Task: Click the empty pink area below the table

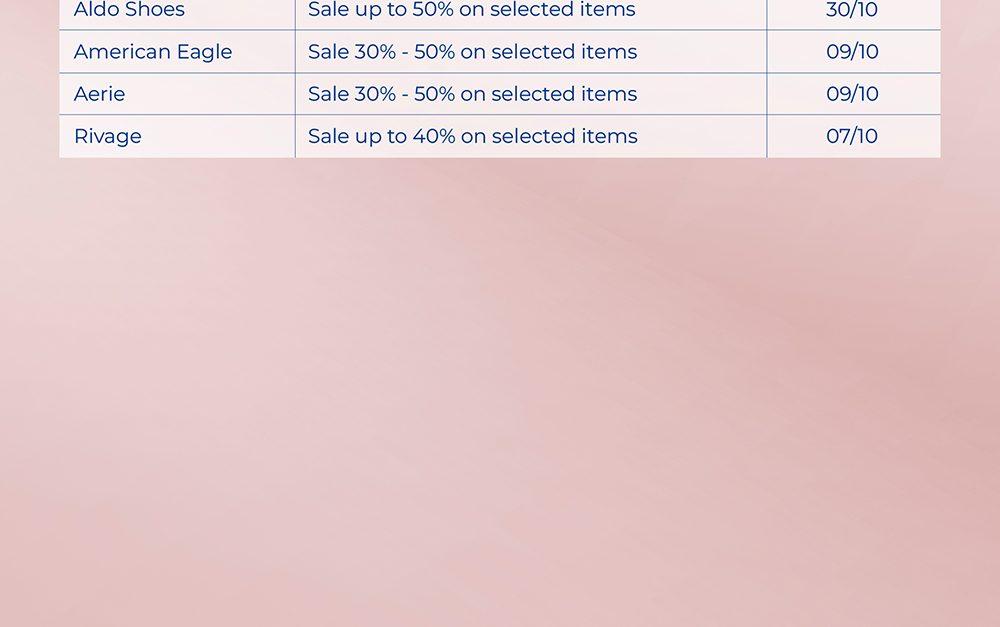Action: (x=500, y=400)
